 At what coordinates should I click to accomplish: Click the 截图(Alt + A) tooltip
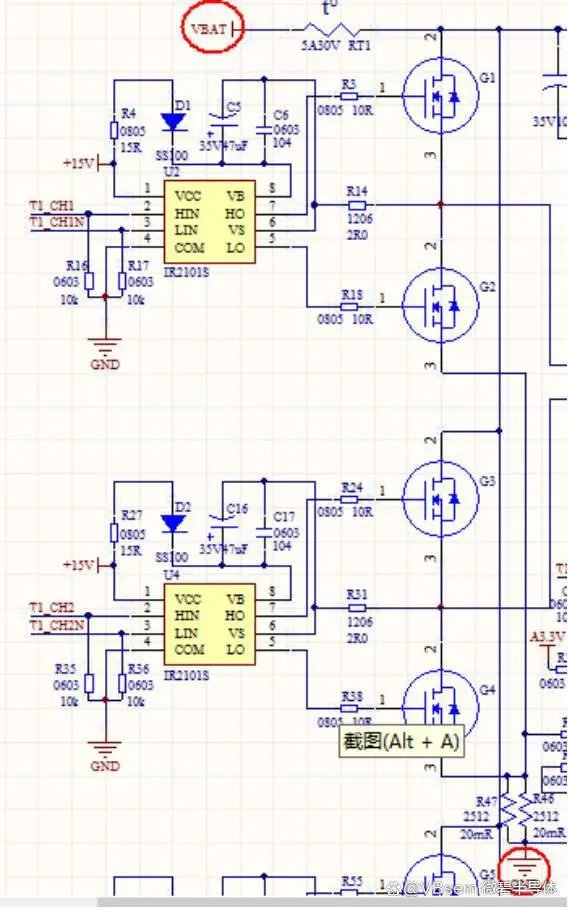click(x=401, y=741)
